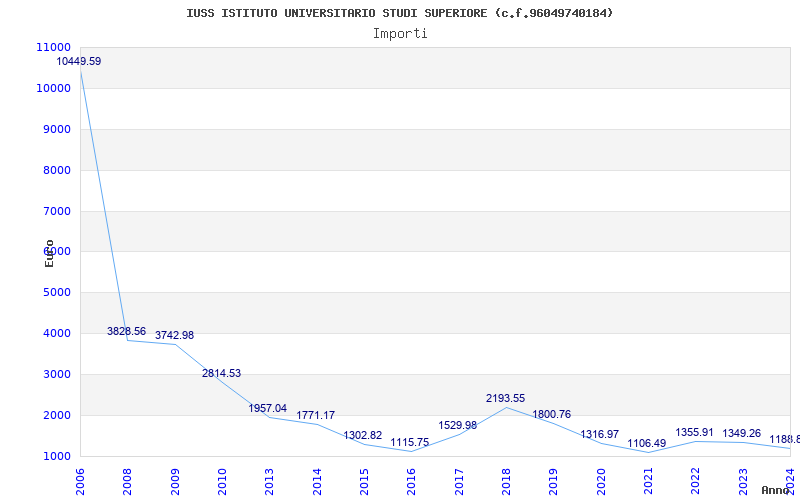Click the chart title IUSS ISTITUTO UNIVERSITARIO
This screenshot has height=500, width=800.
tap(399, 13)
